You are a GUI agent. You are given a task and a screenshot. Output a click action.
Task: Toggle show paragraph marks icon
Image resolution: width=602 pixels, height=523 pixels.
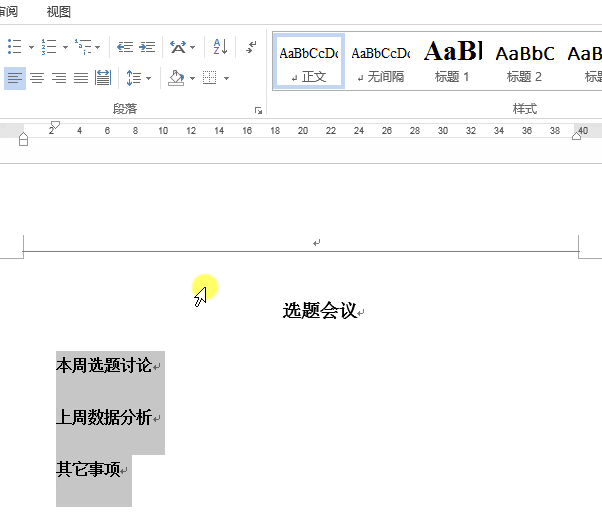[x=251, y=47]
